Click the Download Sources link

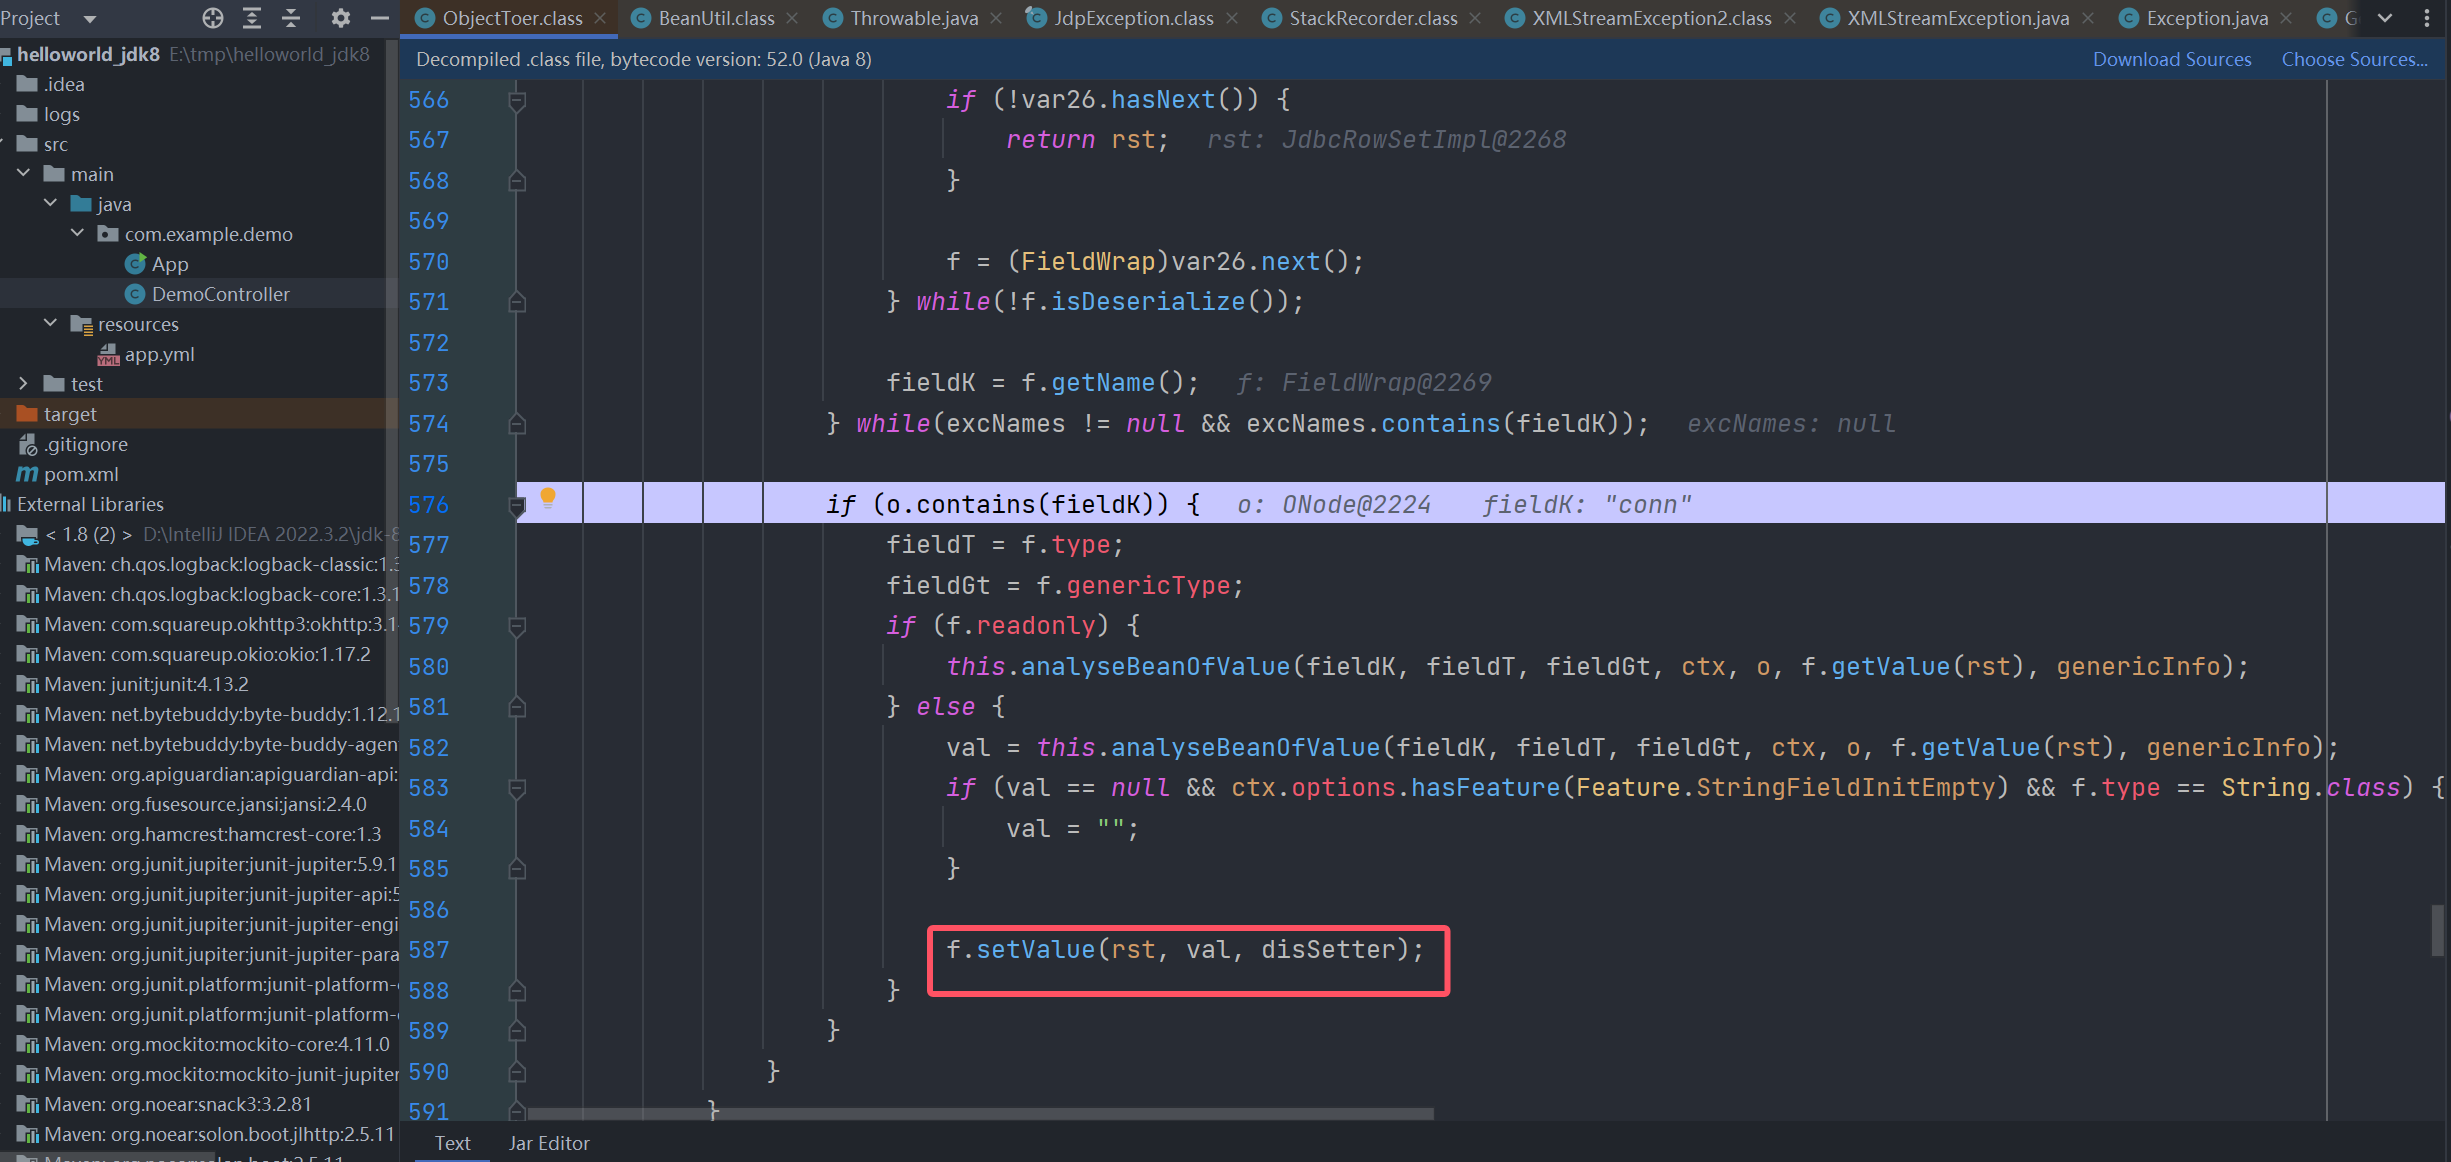(x=2171, y=59)
